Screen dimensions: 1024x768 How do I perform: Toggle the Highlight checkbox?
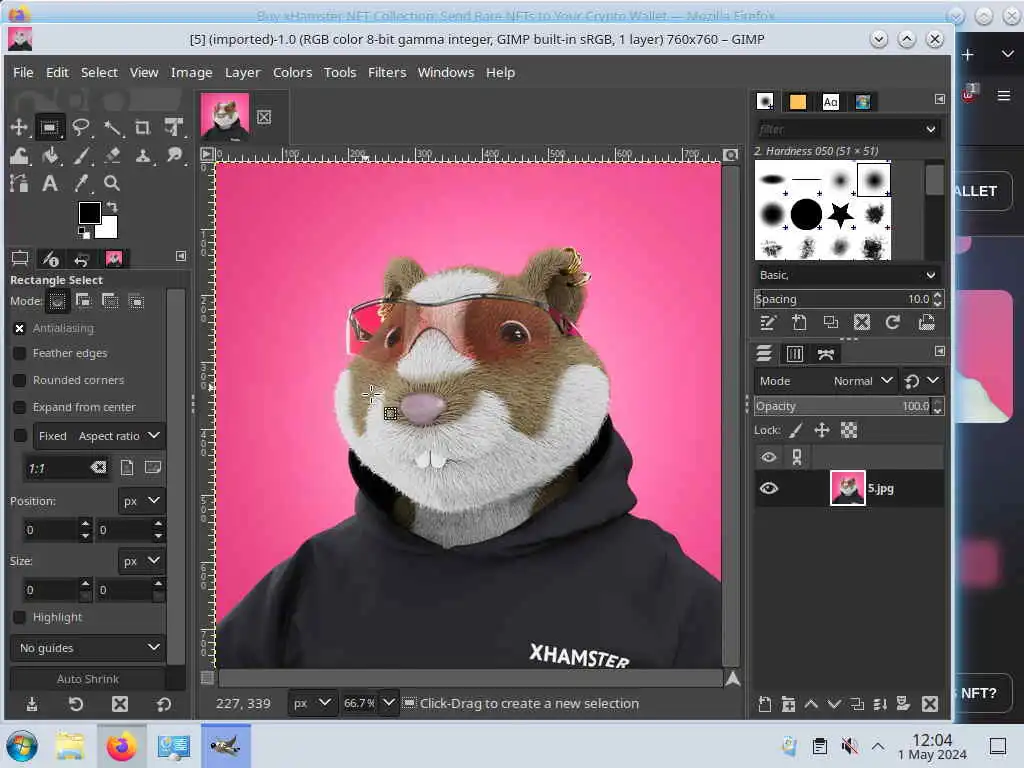[x=20, y=617]
